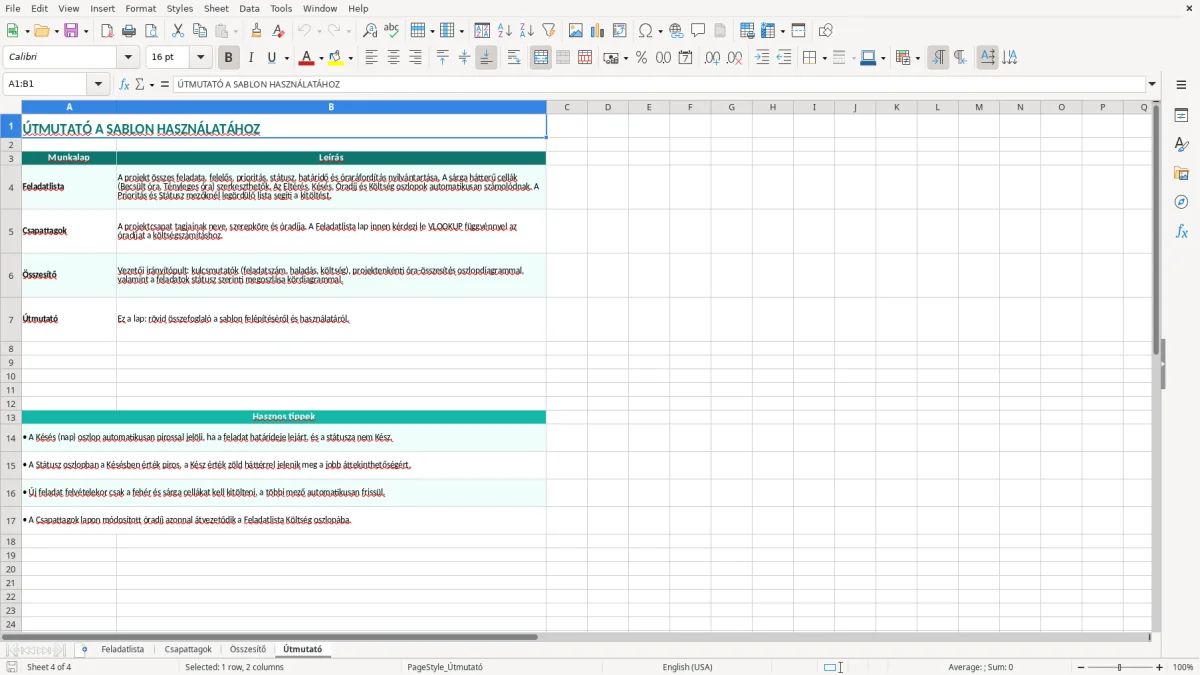Click Export as PDF icon
Viewport: 1200px width, 675px height.
tap(107, 31)
